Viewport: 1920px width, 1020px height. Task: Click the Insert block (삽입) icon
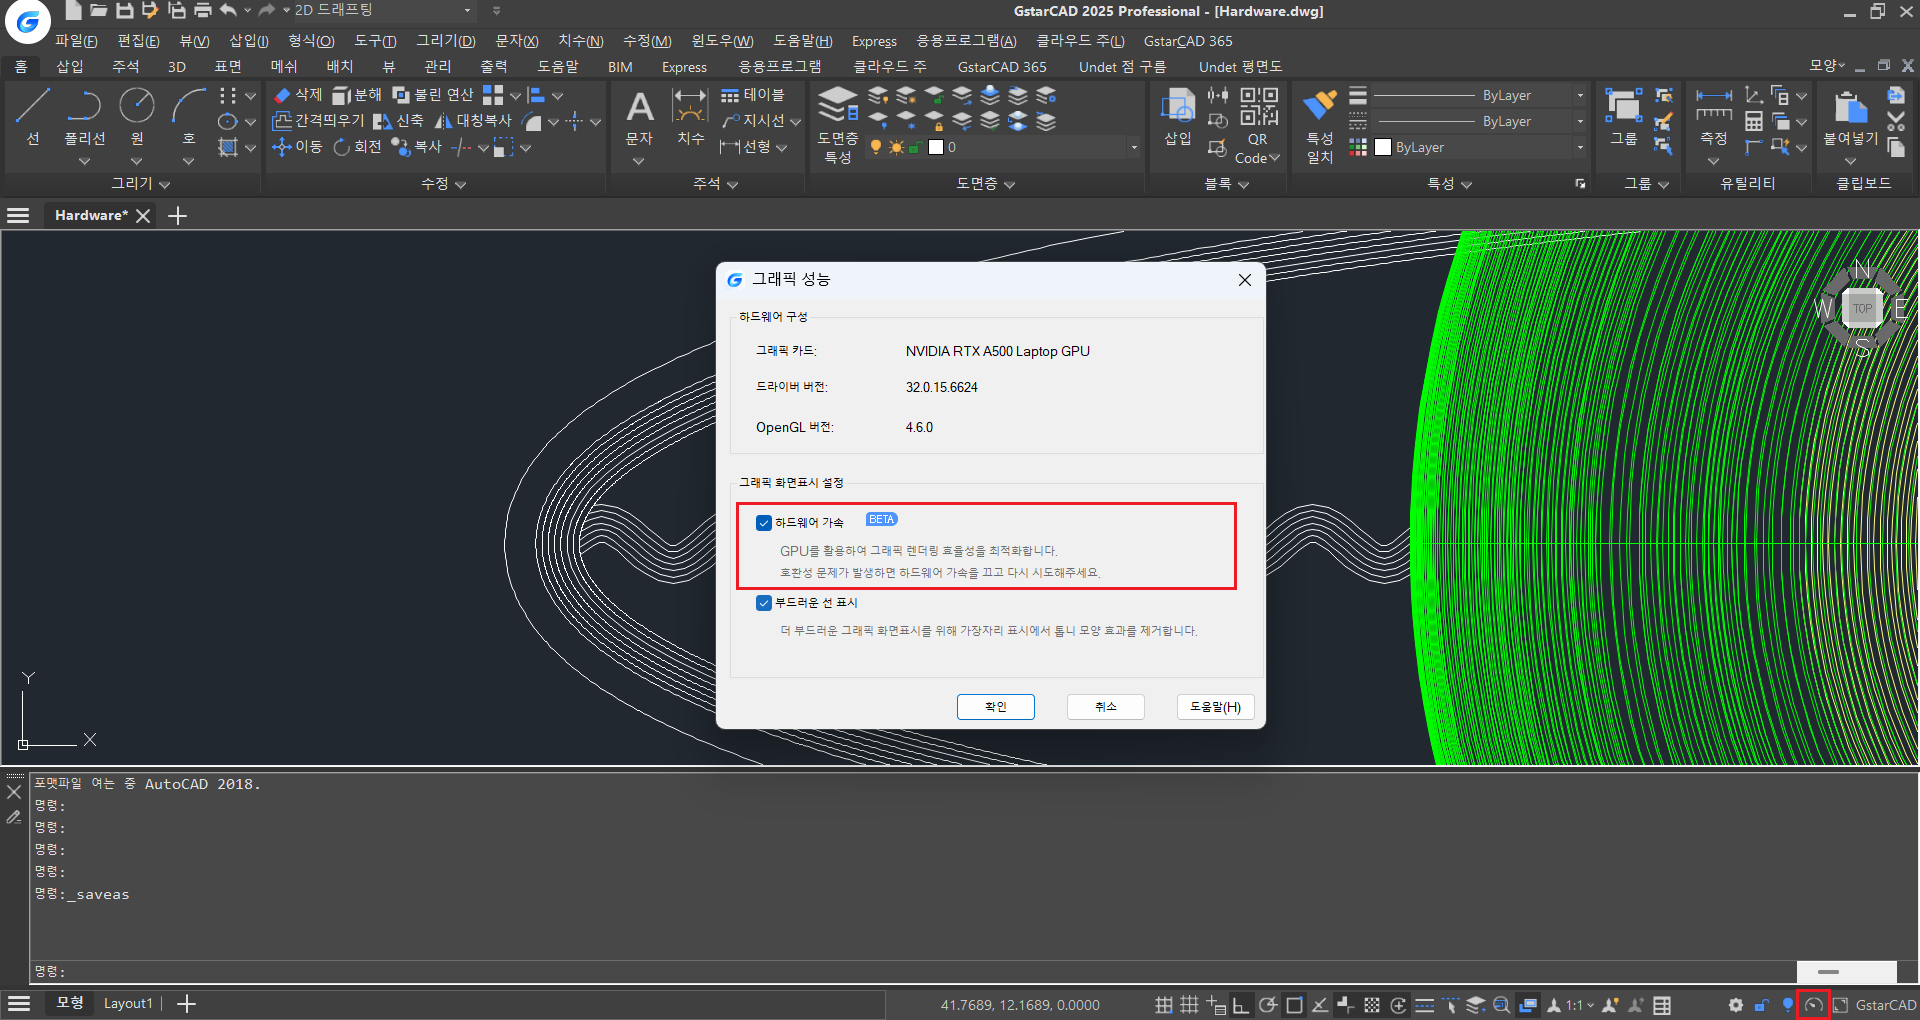[1178, 118]
